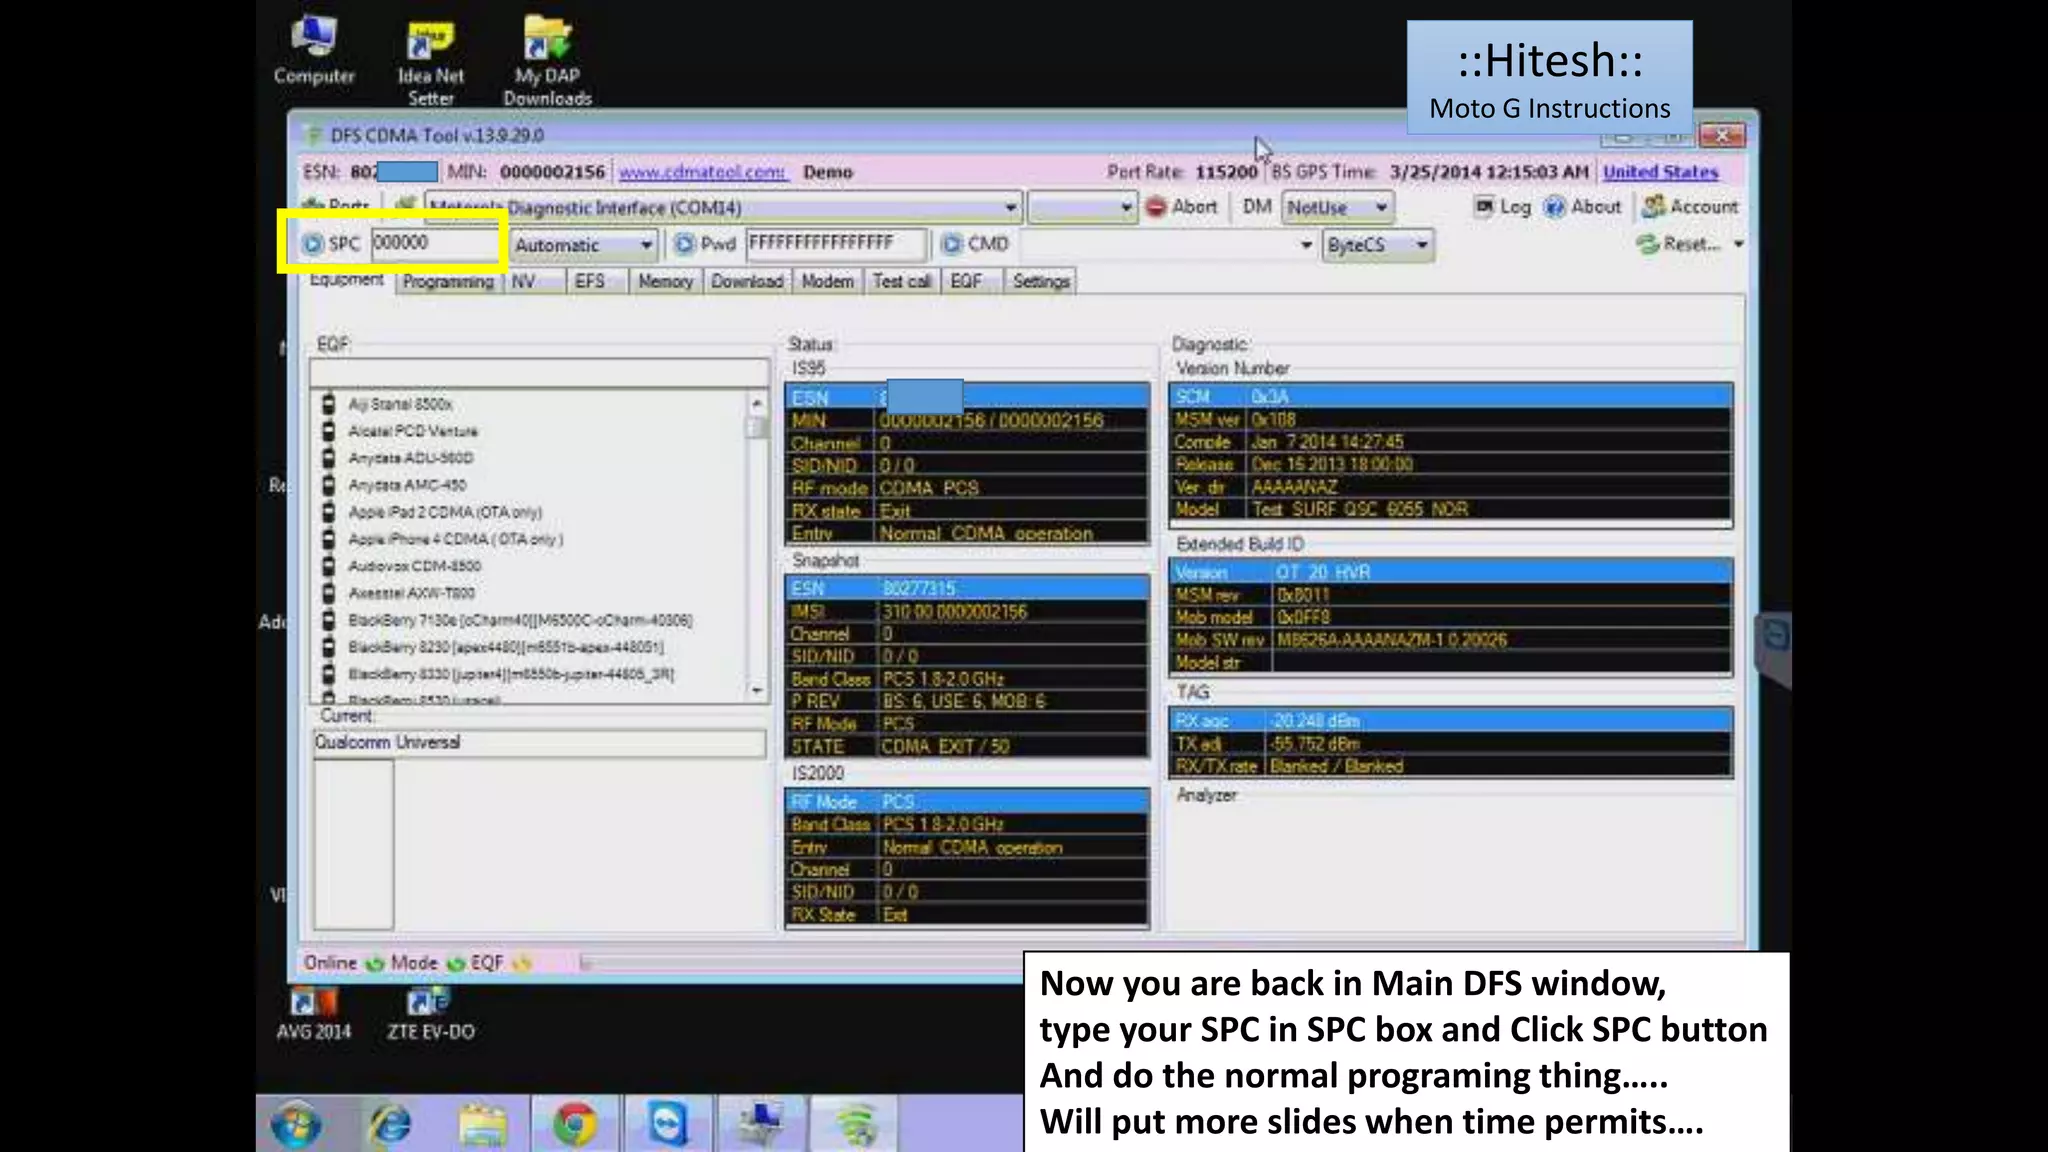This screenshot has height=1152, width=2048.
Task: Select the BlackBerry 7130e entry
Action: point(520,620)
